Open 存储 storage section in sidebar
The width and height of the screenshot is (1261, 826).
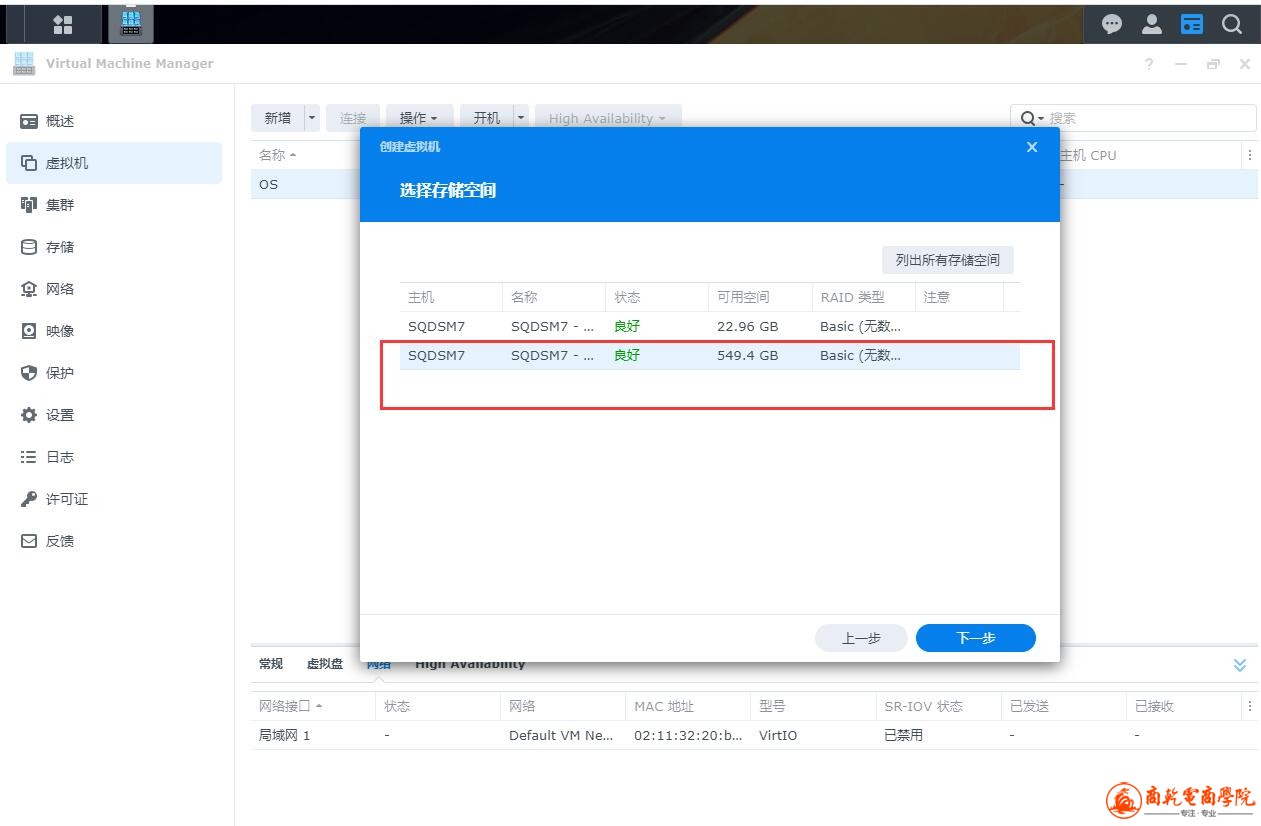point(60,247)
